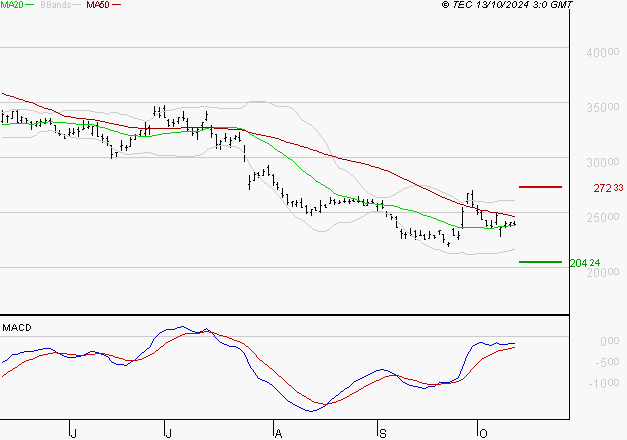Screen dimensions: 627x440
Task: Click the TEC 13/10/2024 timestamp text
Action: pos(507,5)
